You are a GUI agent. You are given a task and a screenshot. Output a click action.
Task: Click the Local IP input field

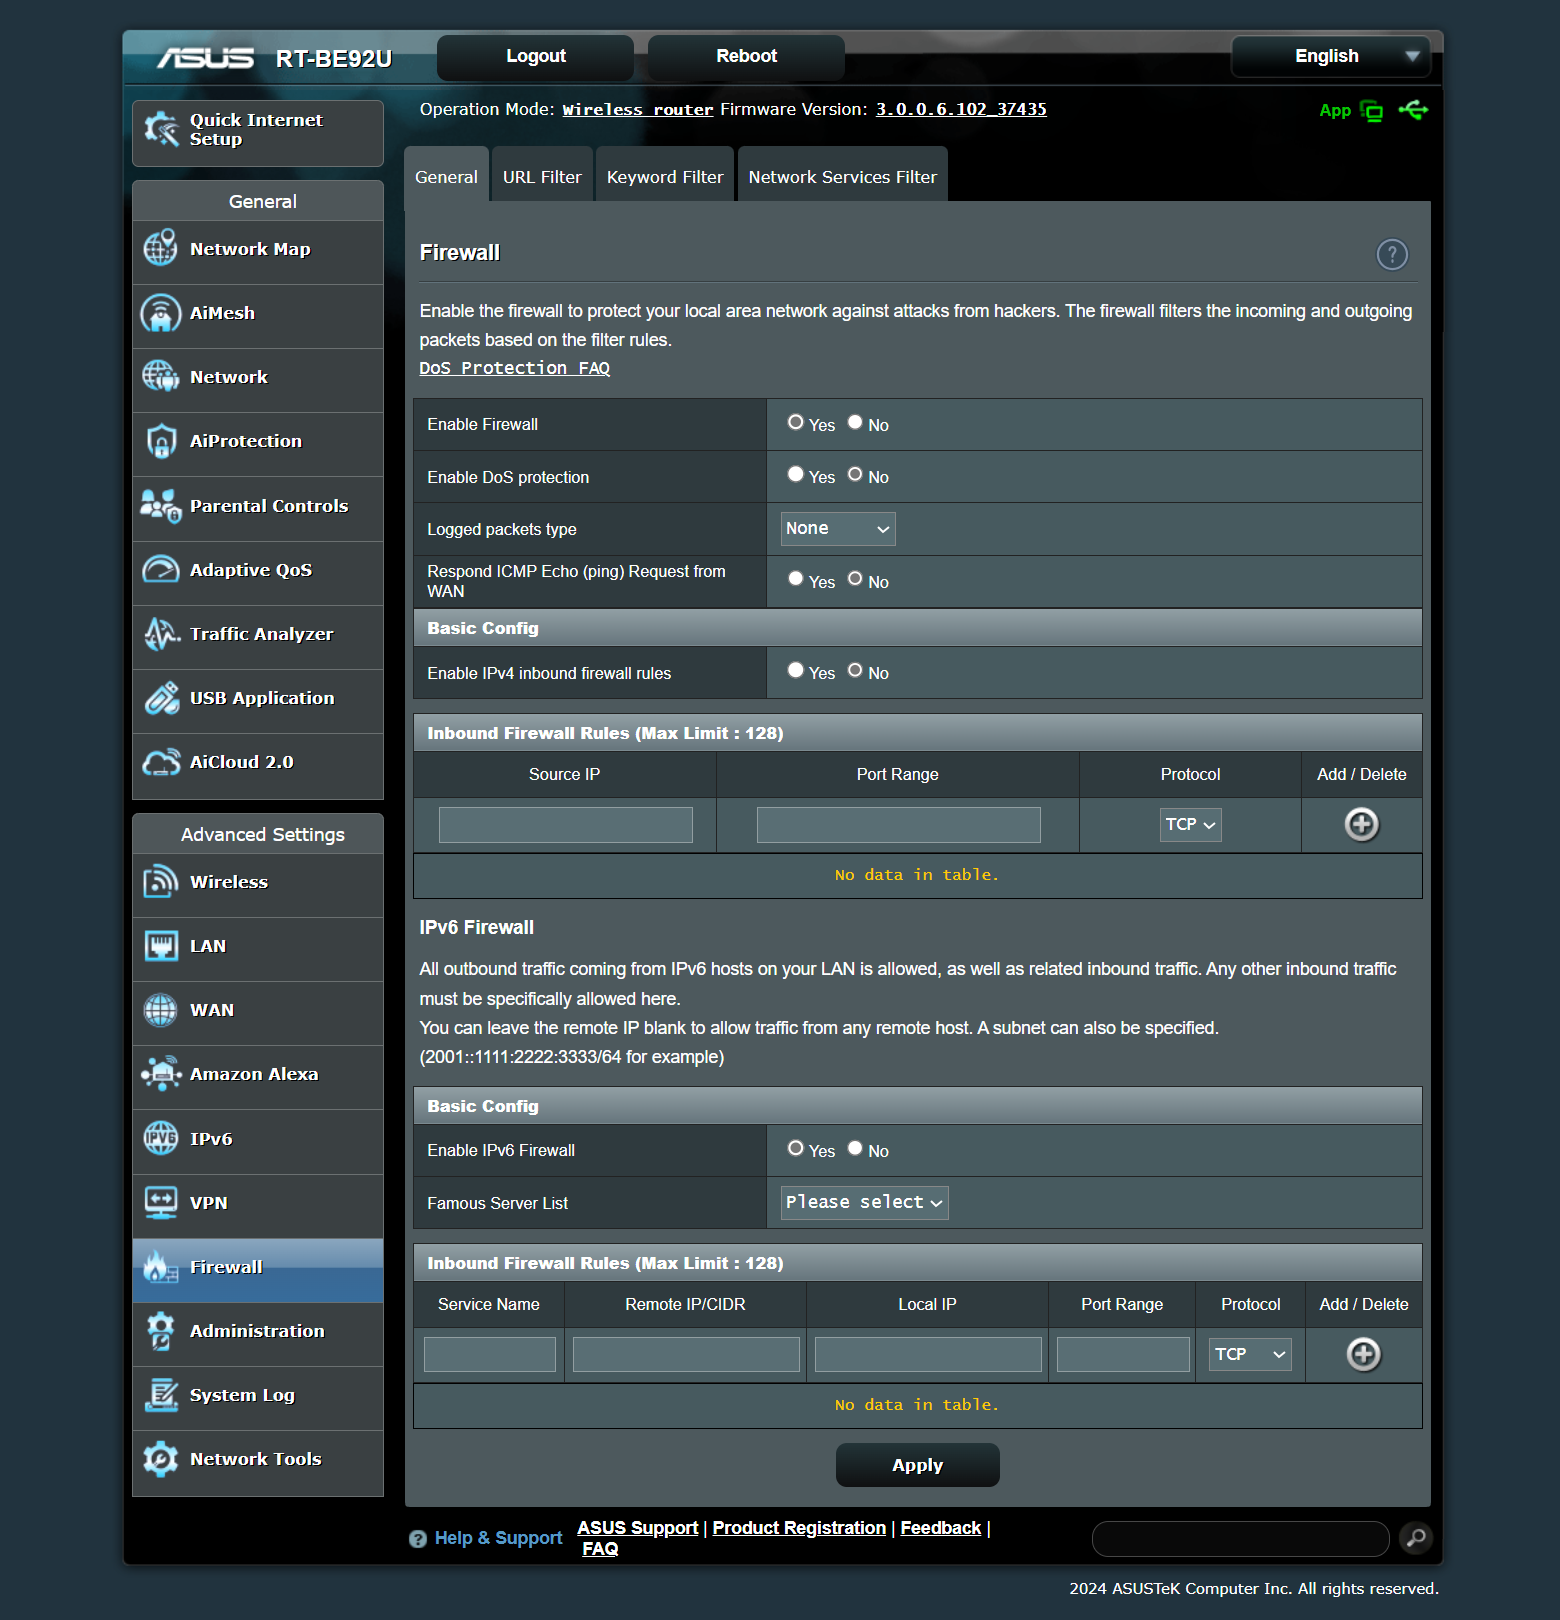pos(928,1355)
